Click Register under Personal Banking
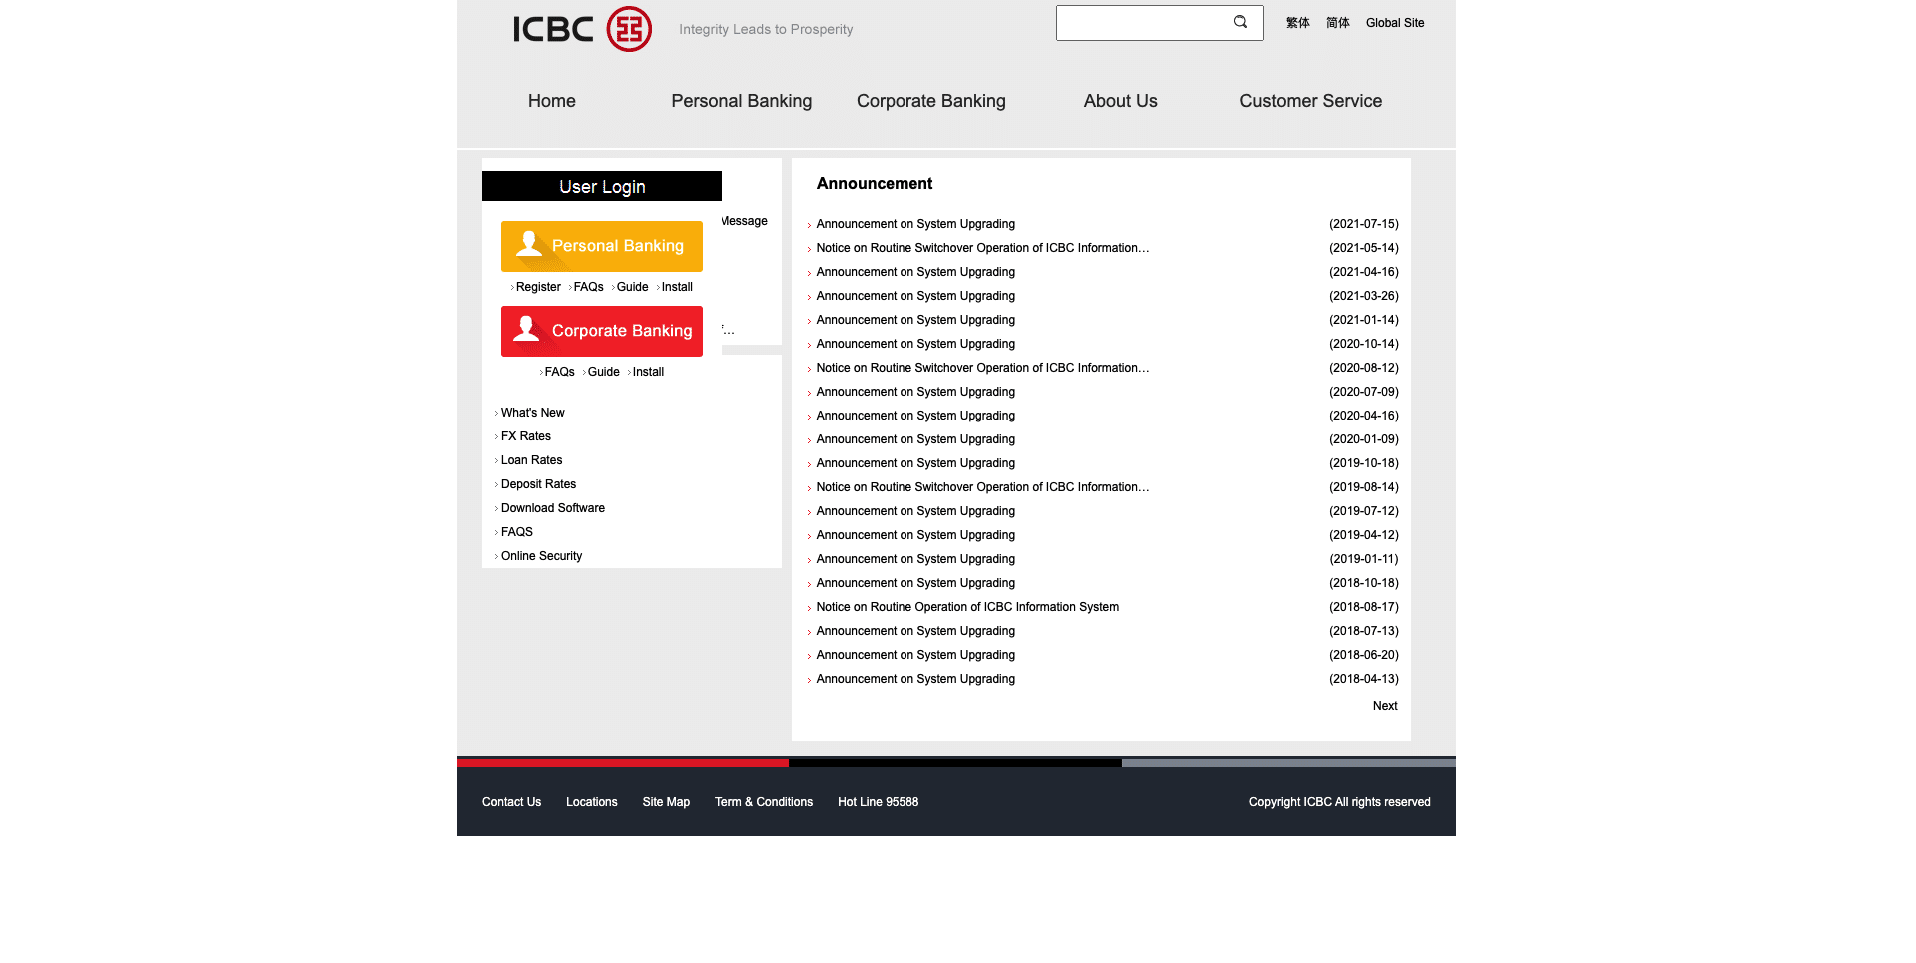The height and width of the screenshot is (963, 1916). coord(538,287)
